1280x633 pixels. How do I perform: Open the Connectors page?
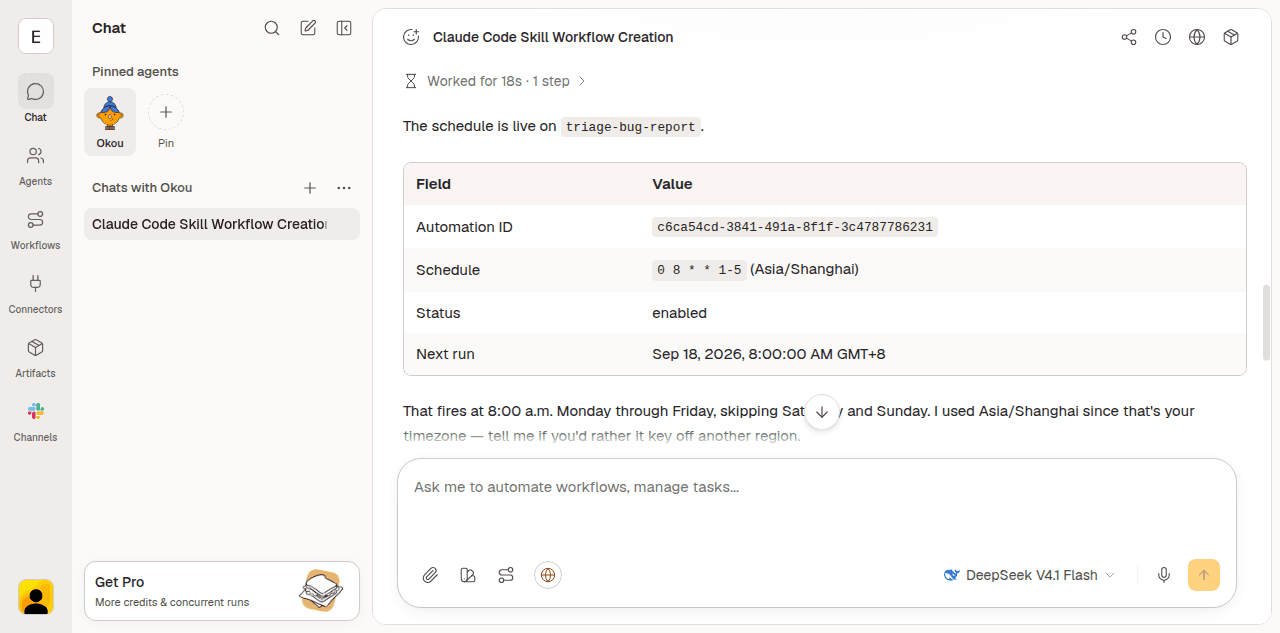pos(36,294)
